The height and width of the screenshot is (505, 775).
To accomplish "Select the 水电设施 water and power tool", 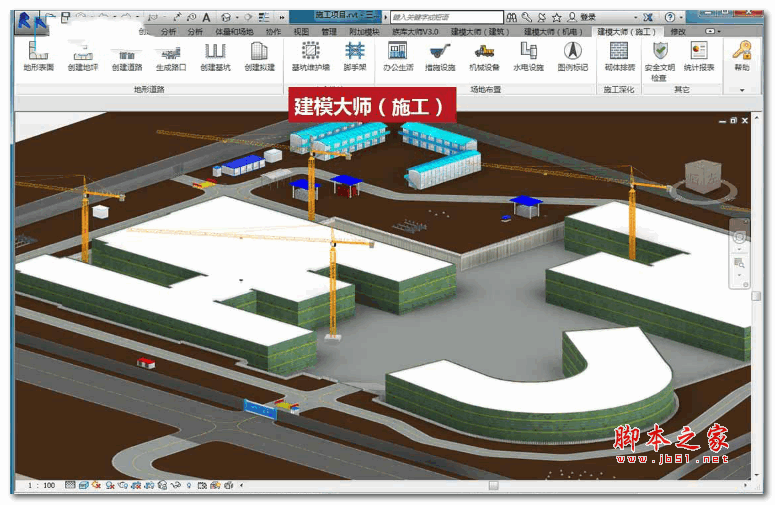I will (528, 57).
